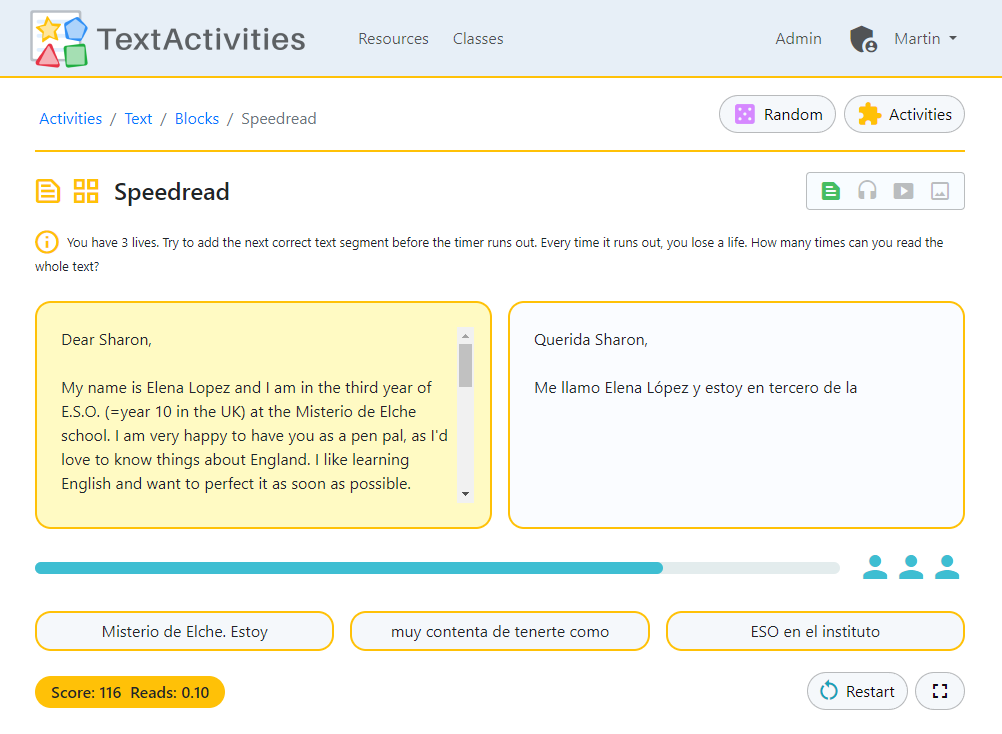
Task: Select the image resource icon
Action: [x=940, y=191]
